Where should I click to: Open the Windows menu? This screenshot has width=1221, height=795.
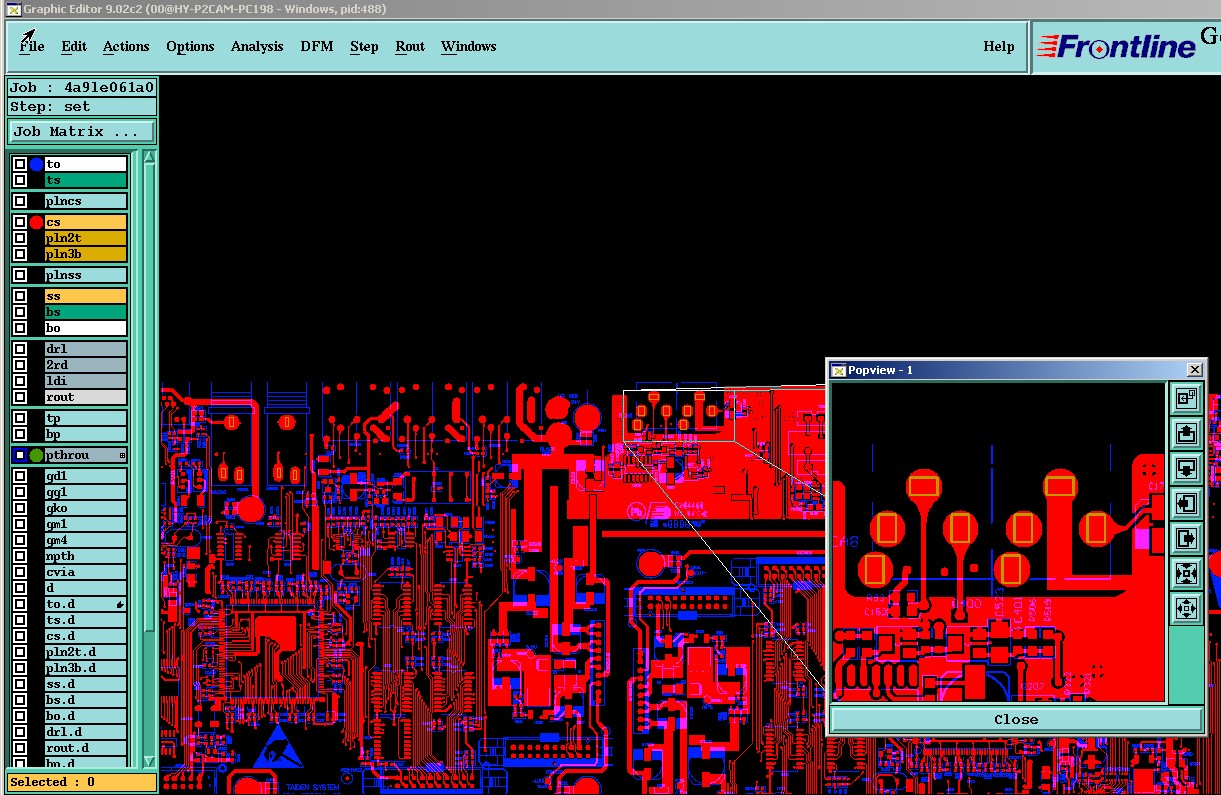468,46
